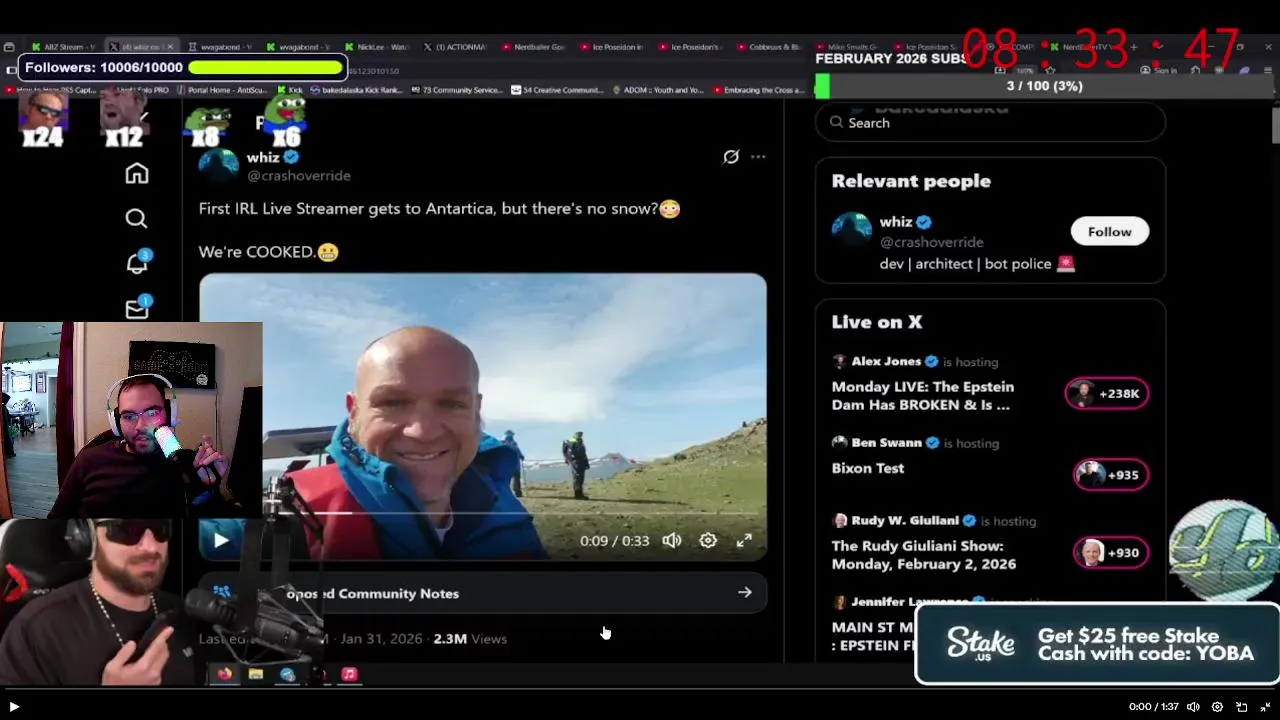Follow whiz in Relevant people
Screen dimensions: 1280x720
point(1109,231)
